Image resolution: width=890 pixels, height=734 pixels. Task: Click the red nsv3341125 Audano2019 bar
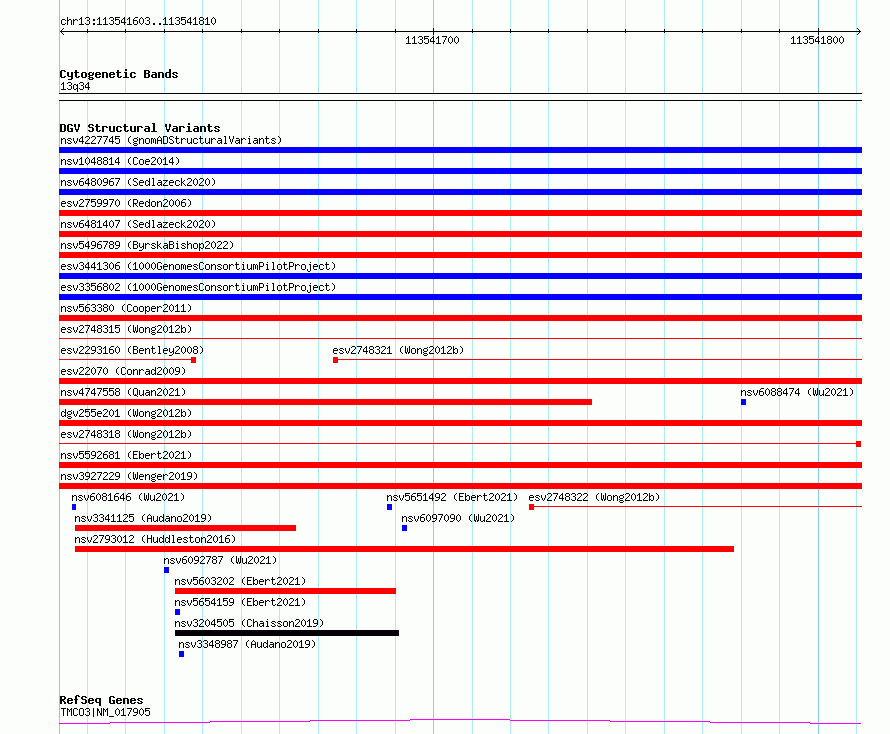(x=185, y=528)
